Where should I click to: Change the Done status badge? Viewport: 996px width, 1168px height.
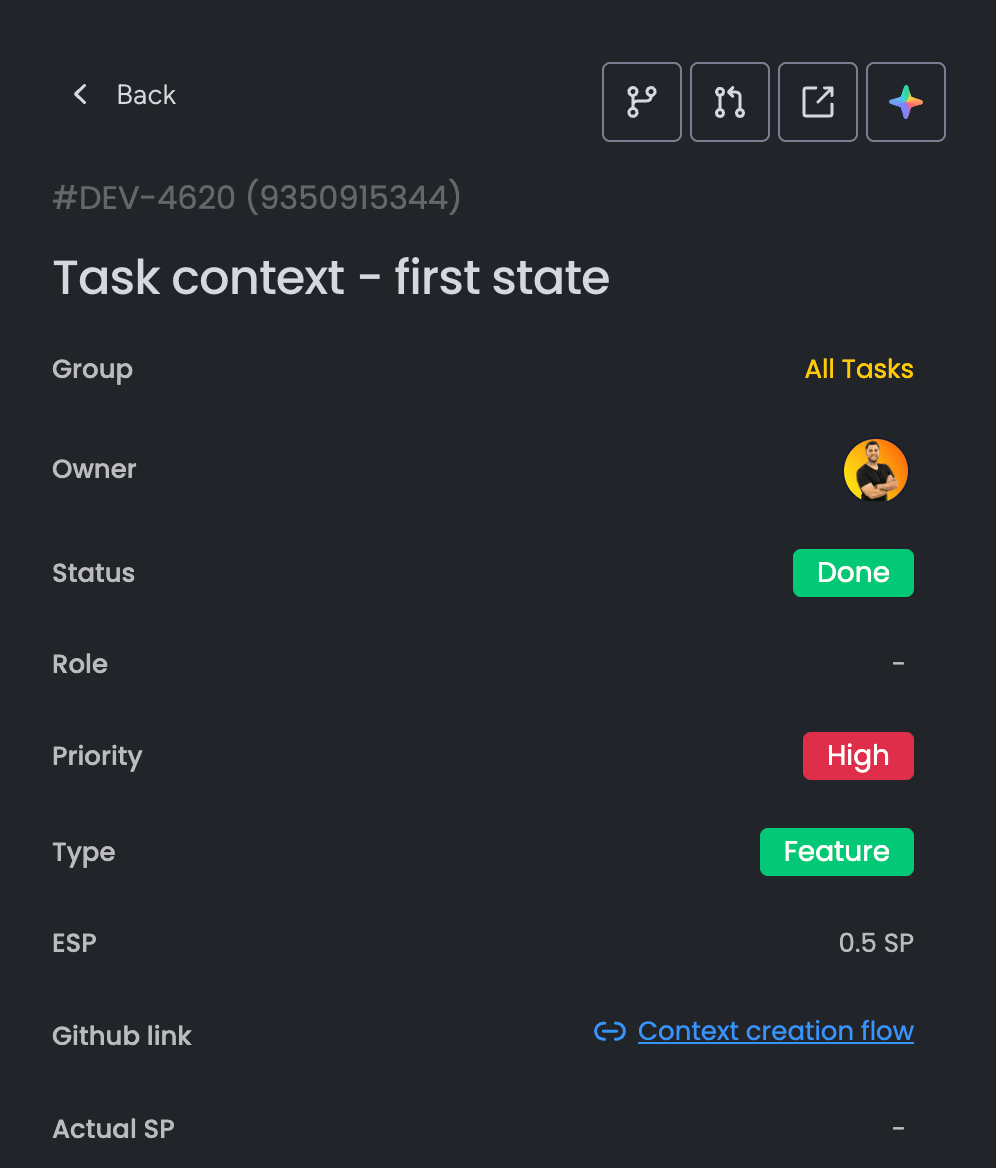pyautogui.click(x=853, y=573)
